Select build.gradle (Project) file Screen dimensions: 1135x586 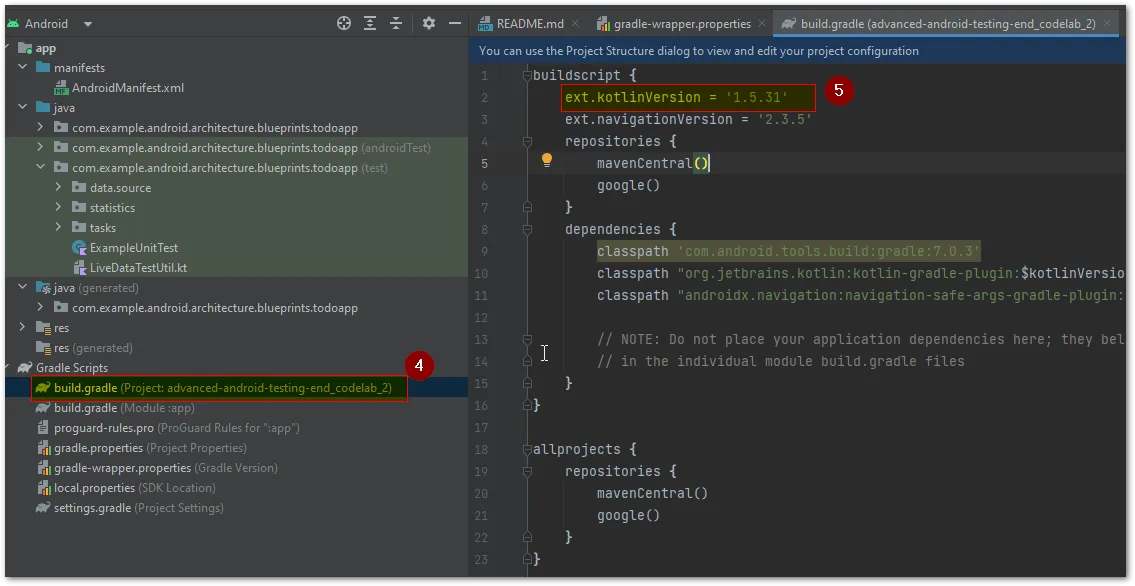click(222, 388)
